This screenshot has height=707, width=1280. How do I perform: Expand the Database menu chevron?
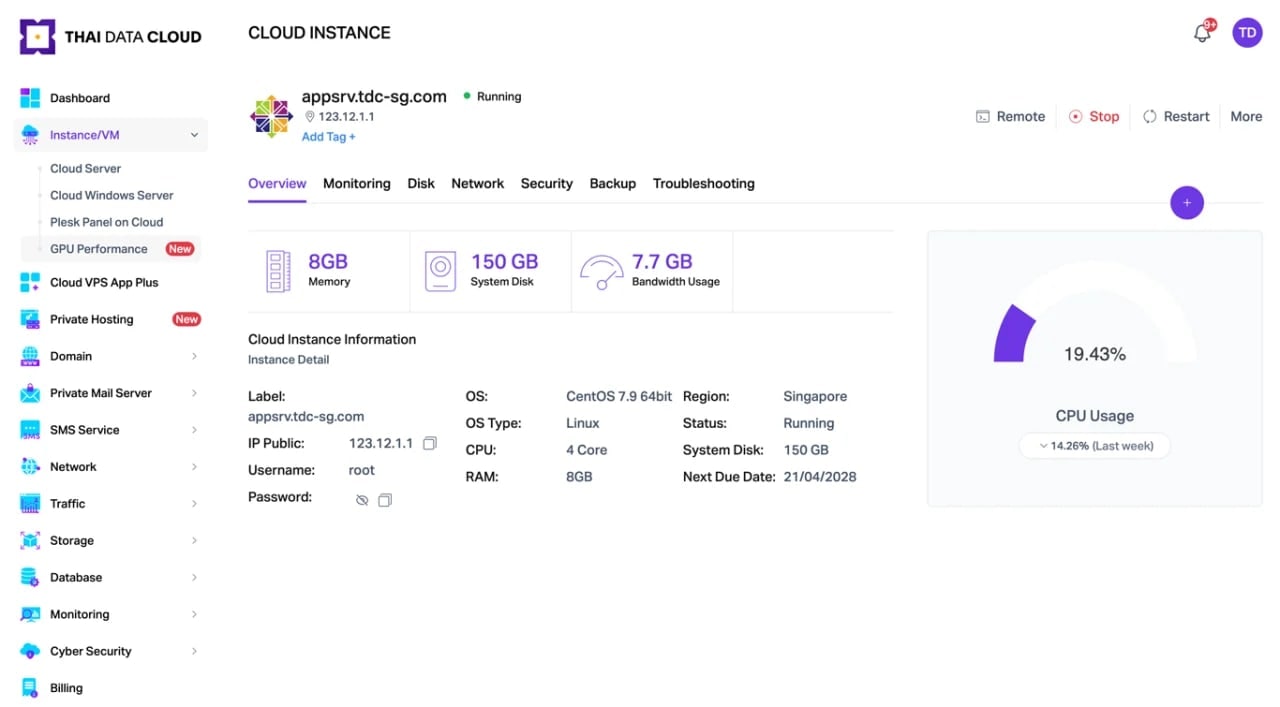[194, 578]
